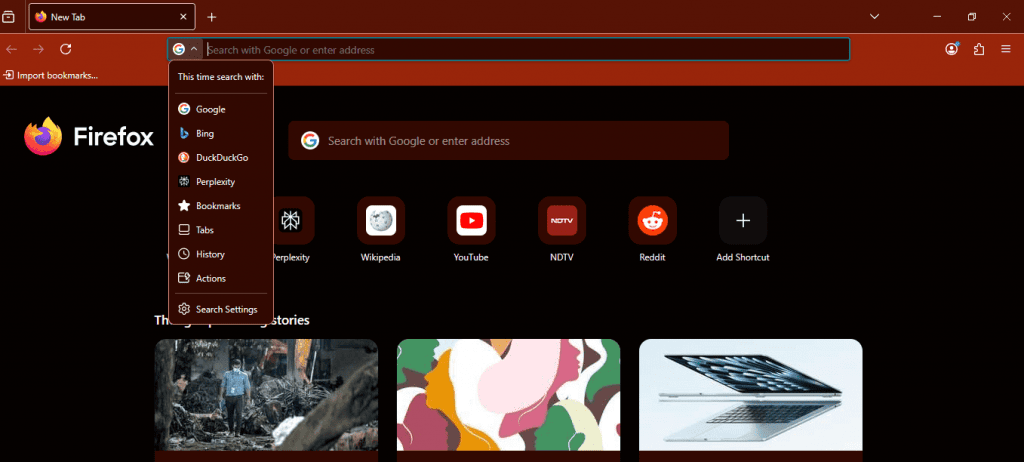Open the Extensions puzzle icon
The image size is (1024, 462).
point(979,49)
